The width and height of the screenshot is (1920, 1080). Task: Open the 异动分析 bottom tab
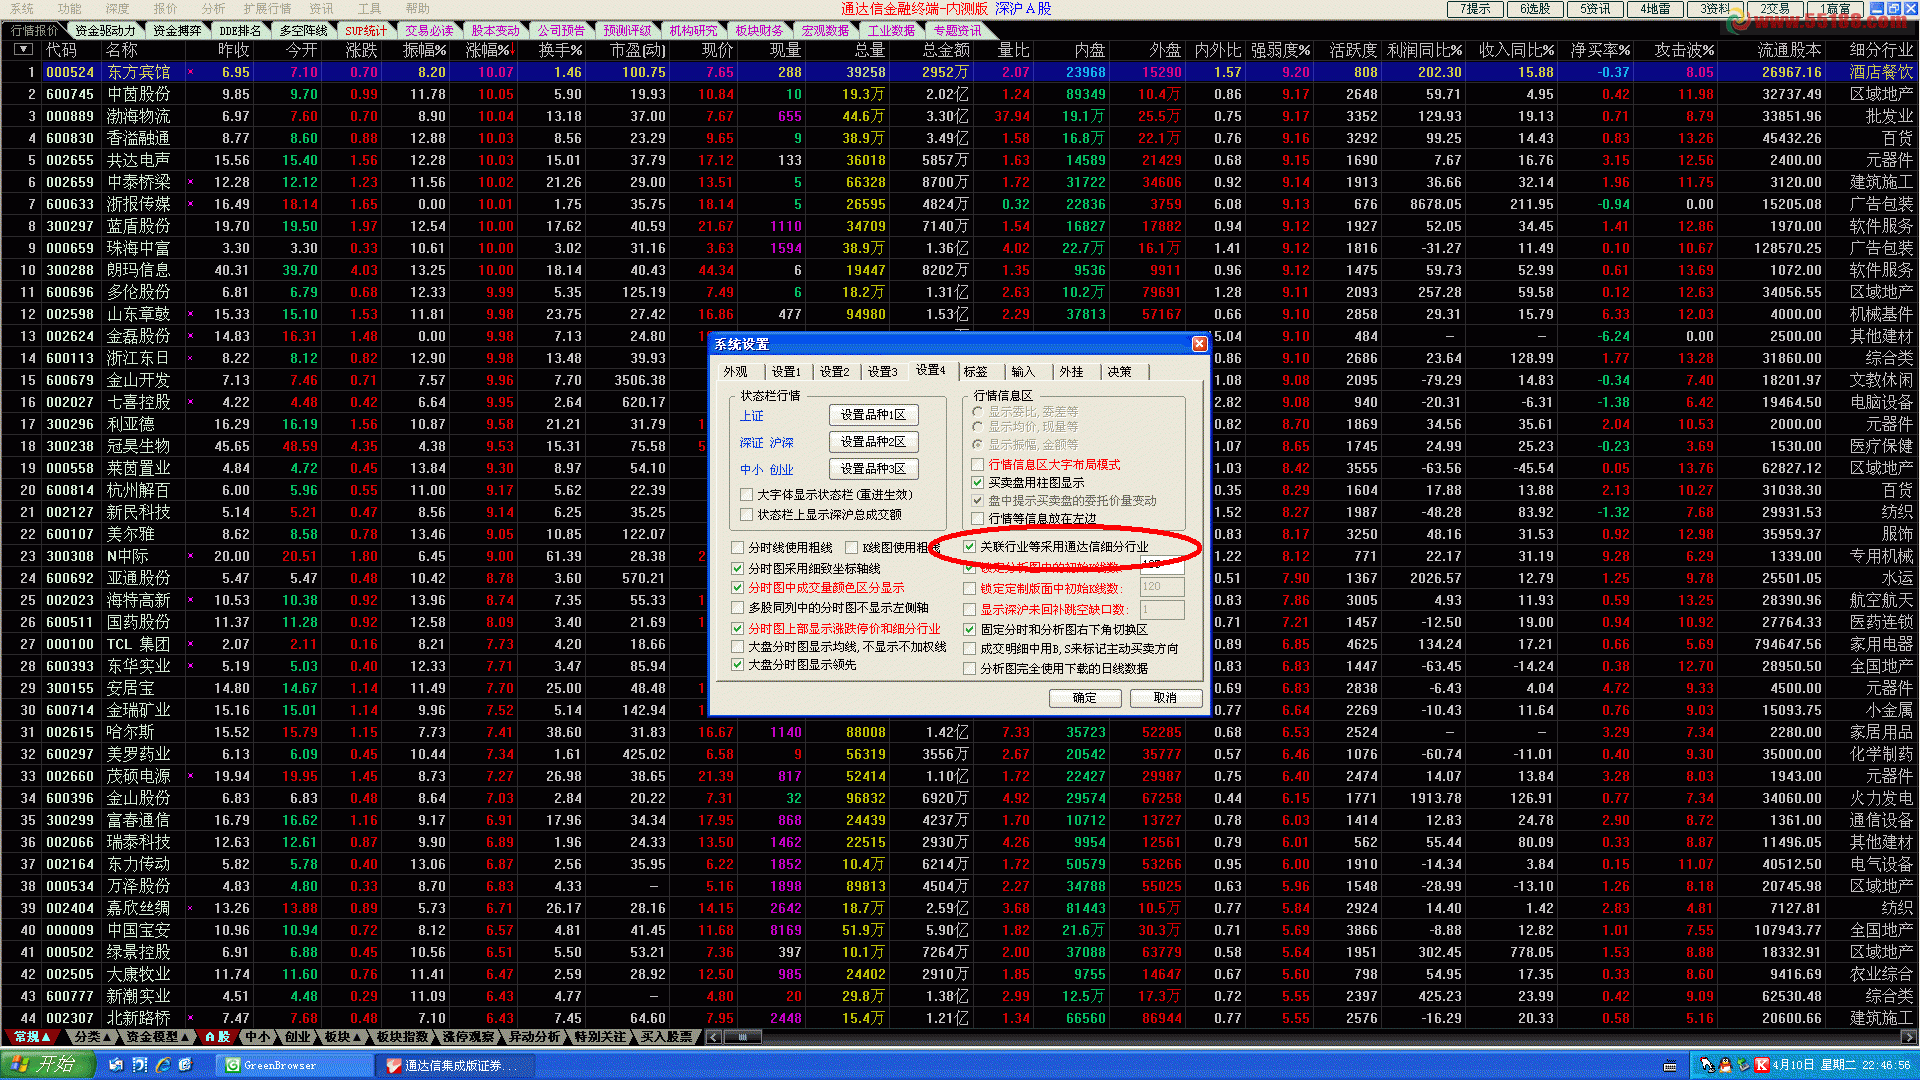point(534,1037)
